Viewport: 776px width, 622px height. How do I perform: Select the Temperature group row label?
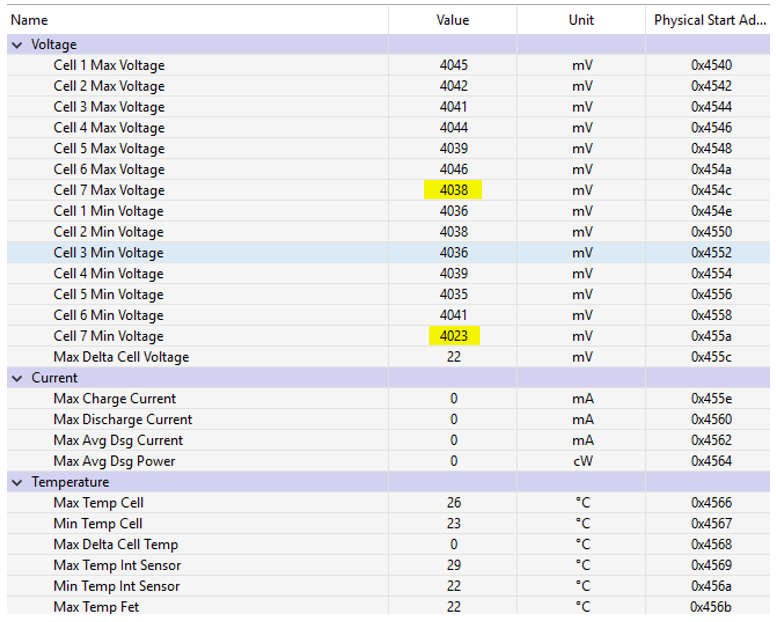[x=70, y=482]
